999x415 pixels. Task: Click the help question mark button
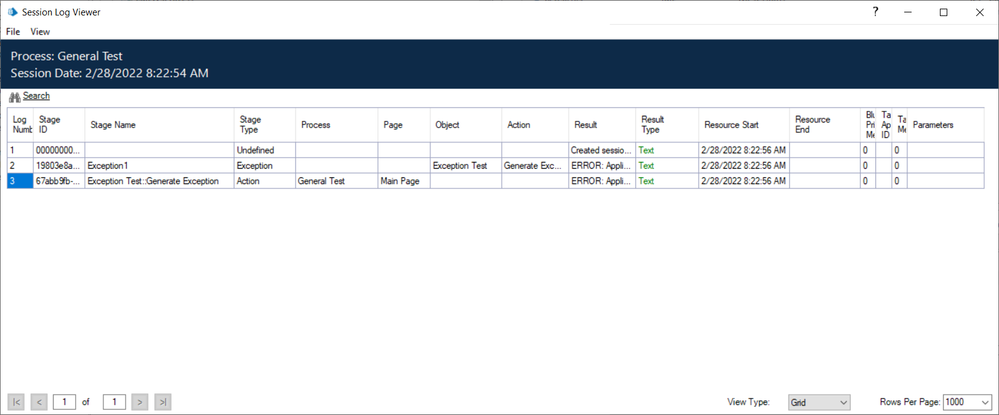pos(876,12)
